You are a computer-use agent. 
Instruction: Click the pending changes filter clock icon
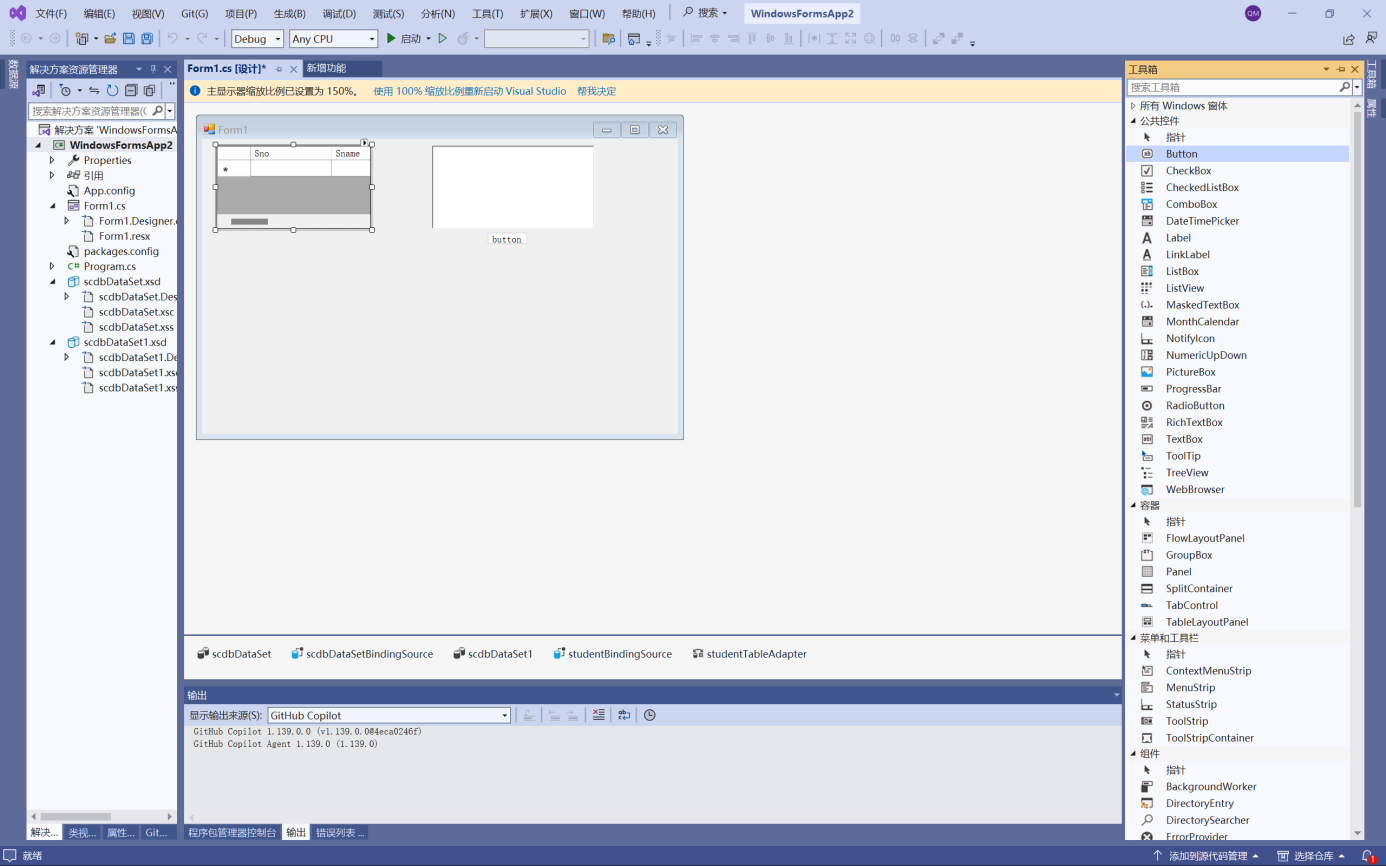[65, 90]
